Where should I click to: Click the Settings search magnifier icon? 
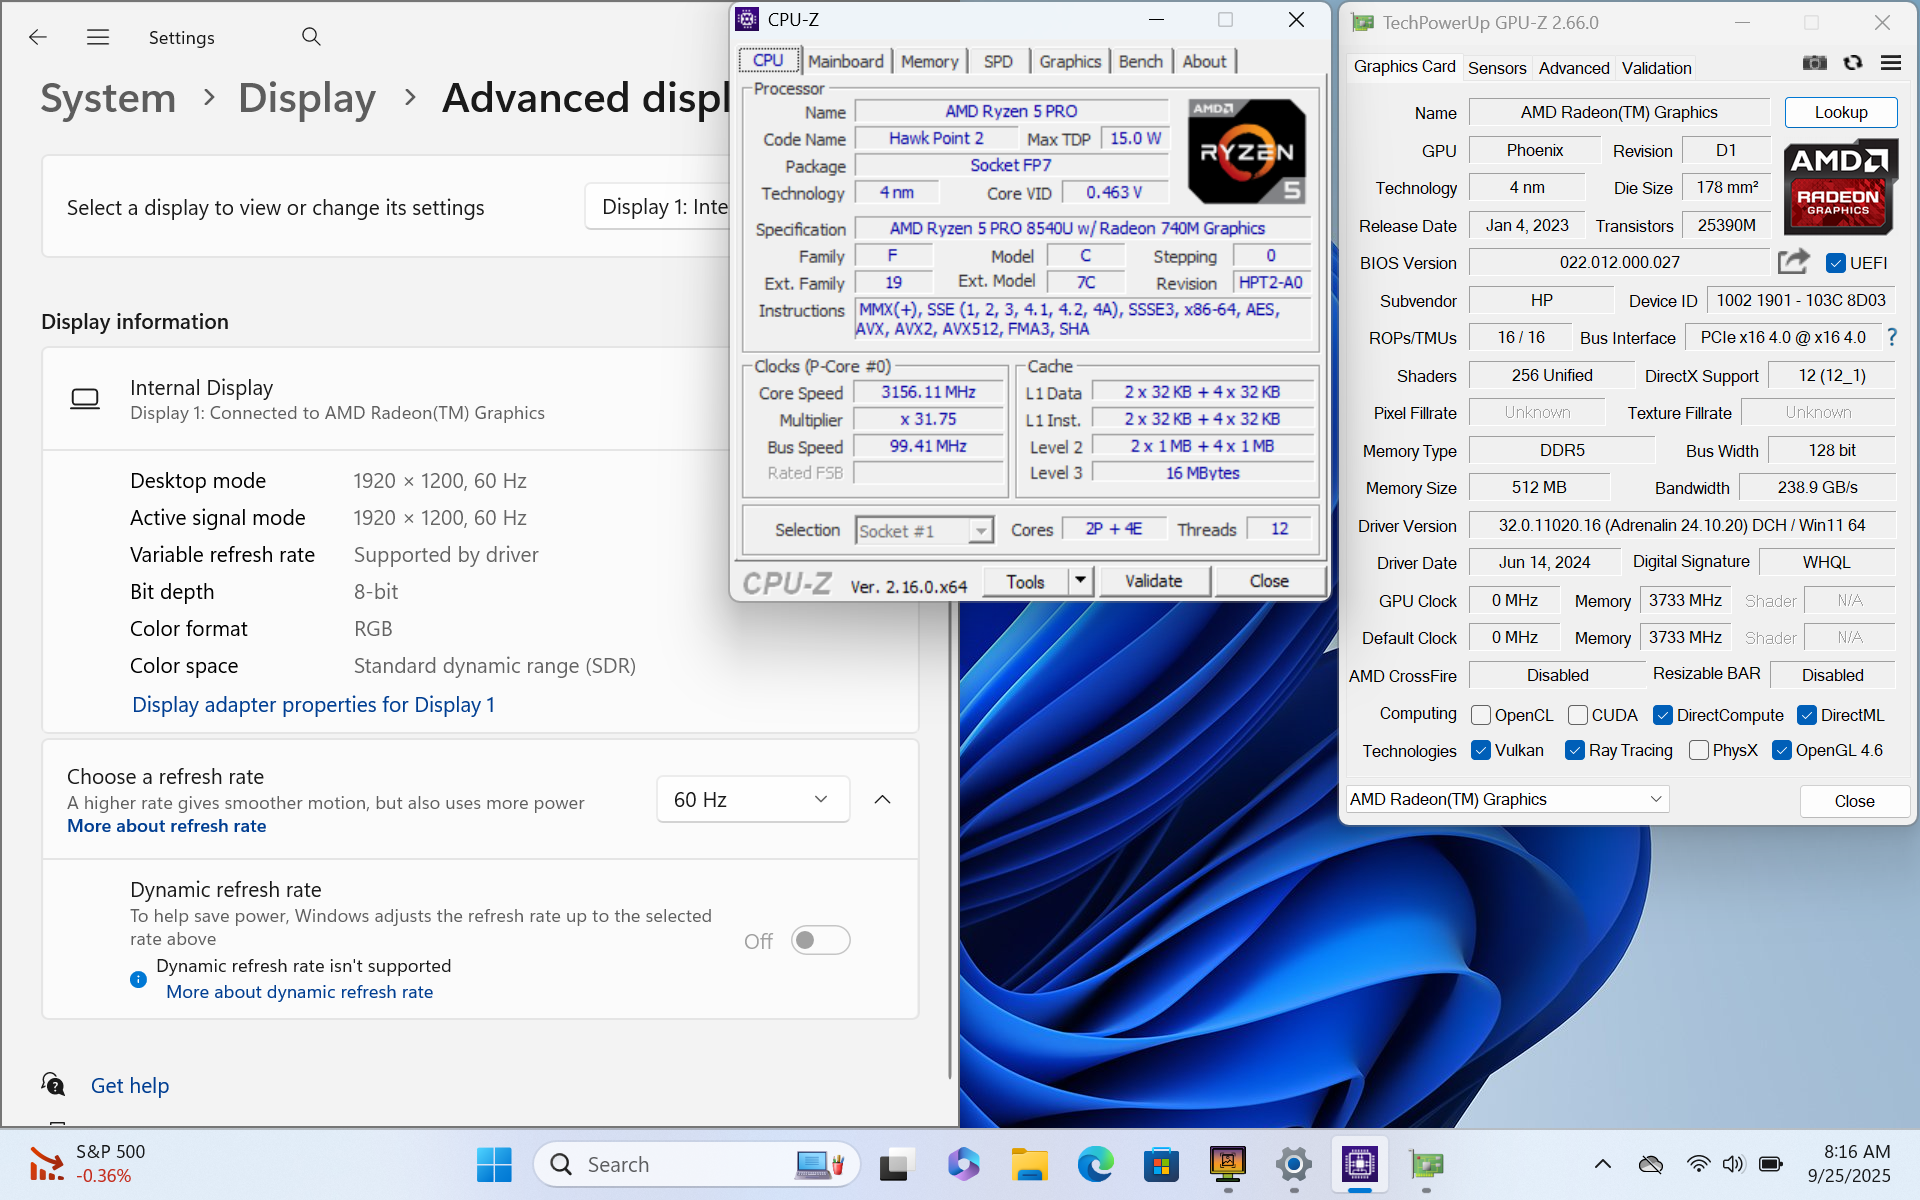tap(311, 37)
